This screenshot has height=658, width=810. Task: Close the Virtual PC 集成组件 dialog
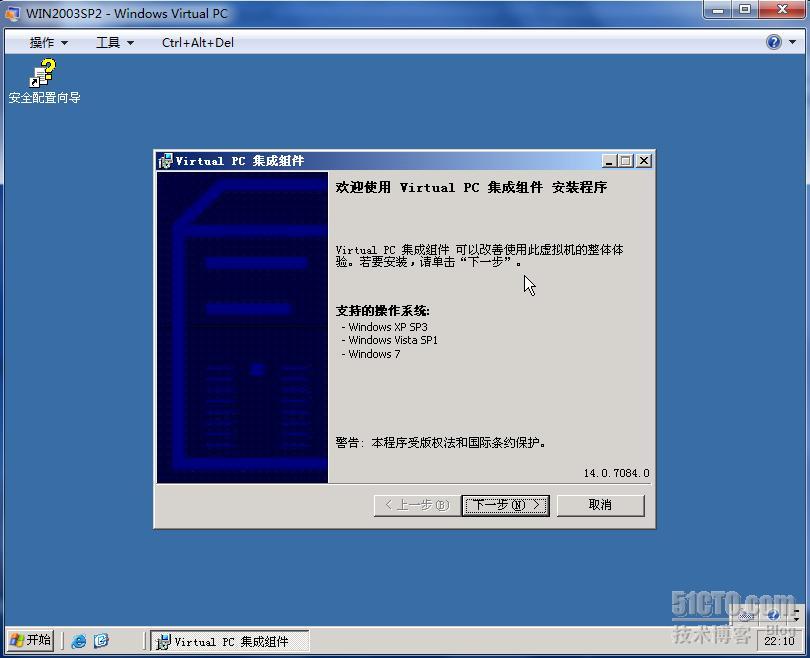644,161
